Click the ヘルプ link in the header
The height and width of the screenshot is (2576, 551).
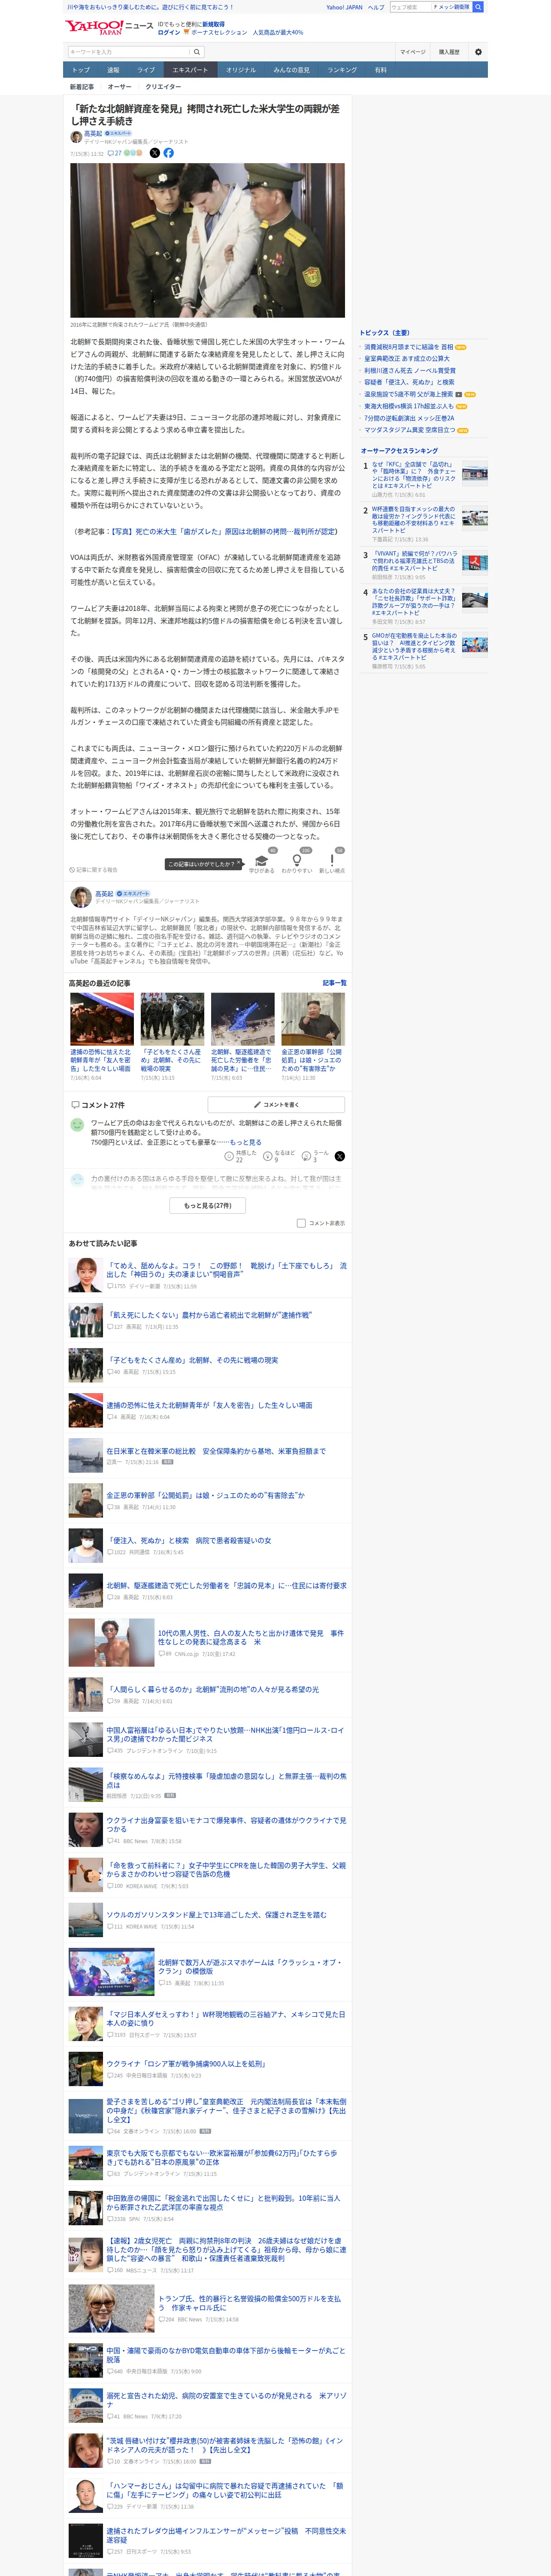pyautogui.click(x=375, y=7)
